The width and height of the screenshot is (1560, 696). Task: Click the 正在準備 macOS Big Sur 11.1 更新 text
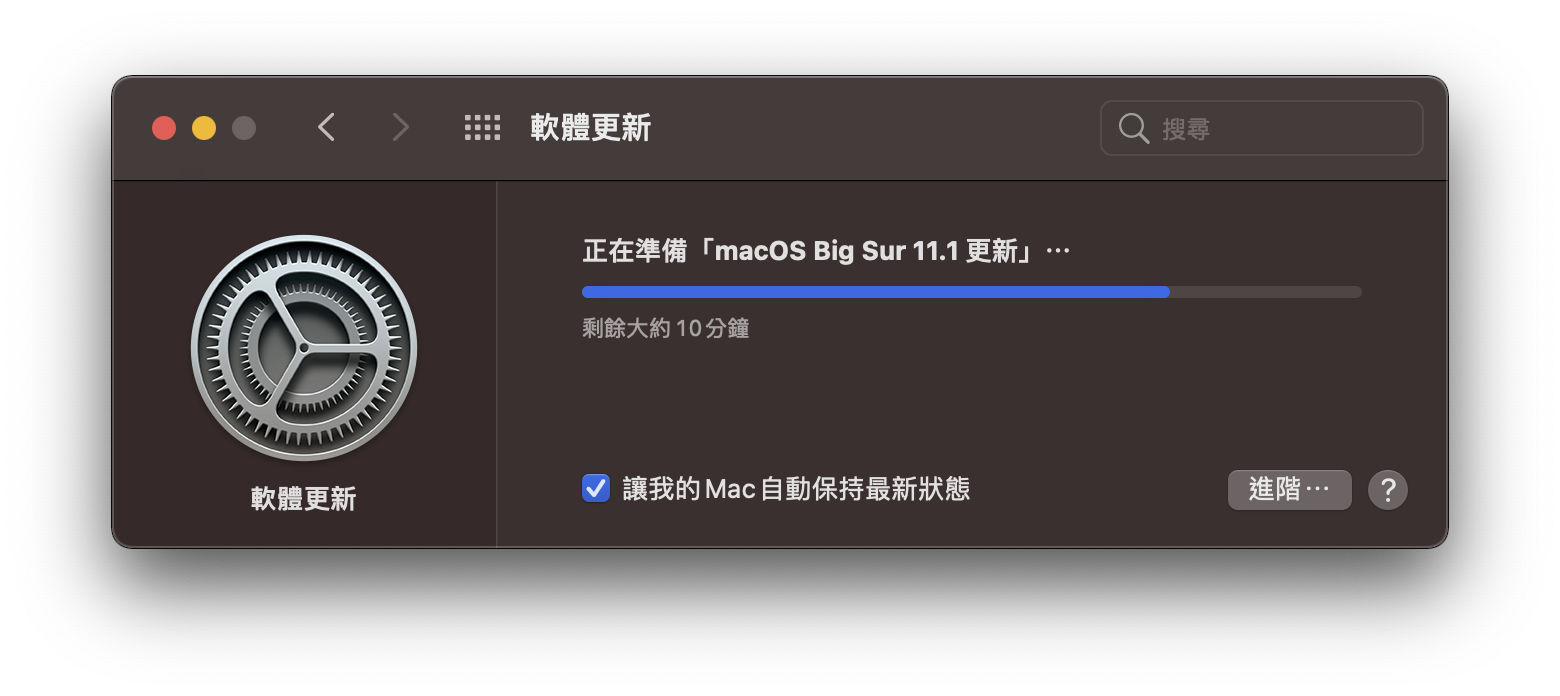click(x=826, y=250)
